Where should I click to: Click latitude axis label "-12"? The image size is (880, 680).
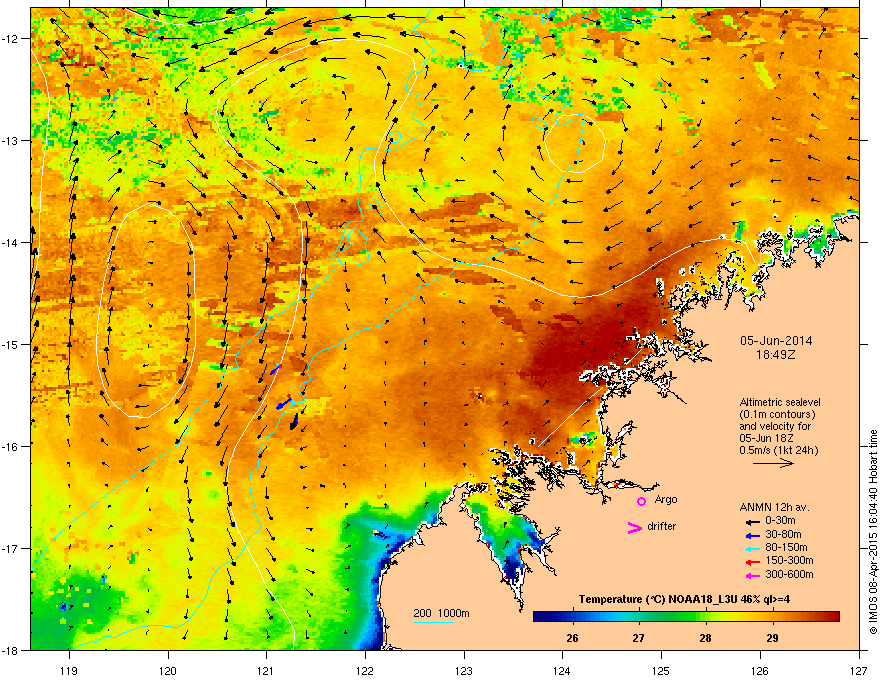10,39
